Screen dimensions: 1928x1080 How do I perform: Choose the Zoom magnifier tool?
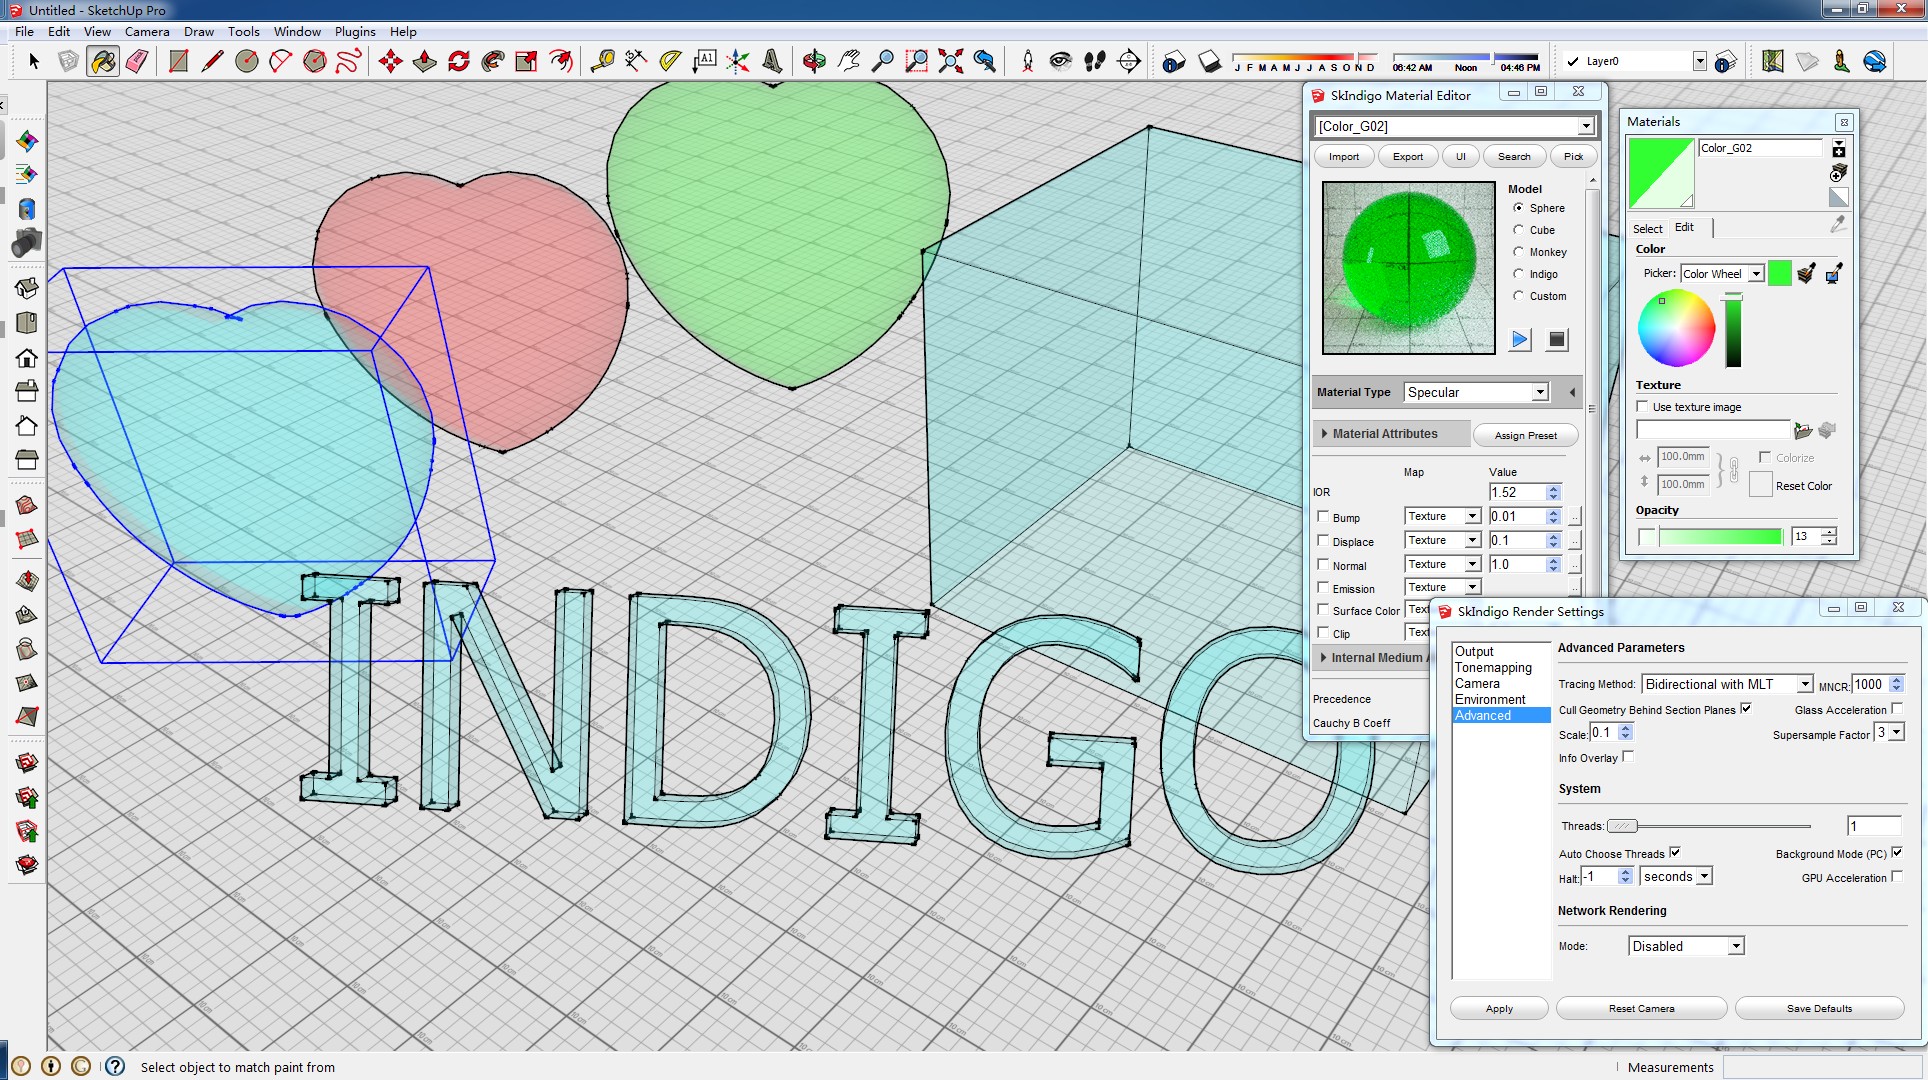(x=882, y=62)
